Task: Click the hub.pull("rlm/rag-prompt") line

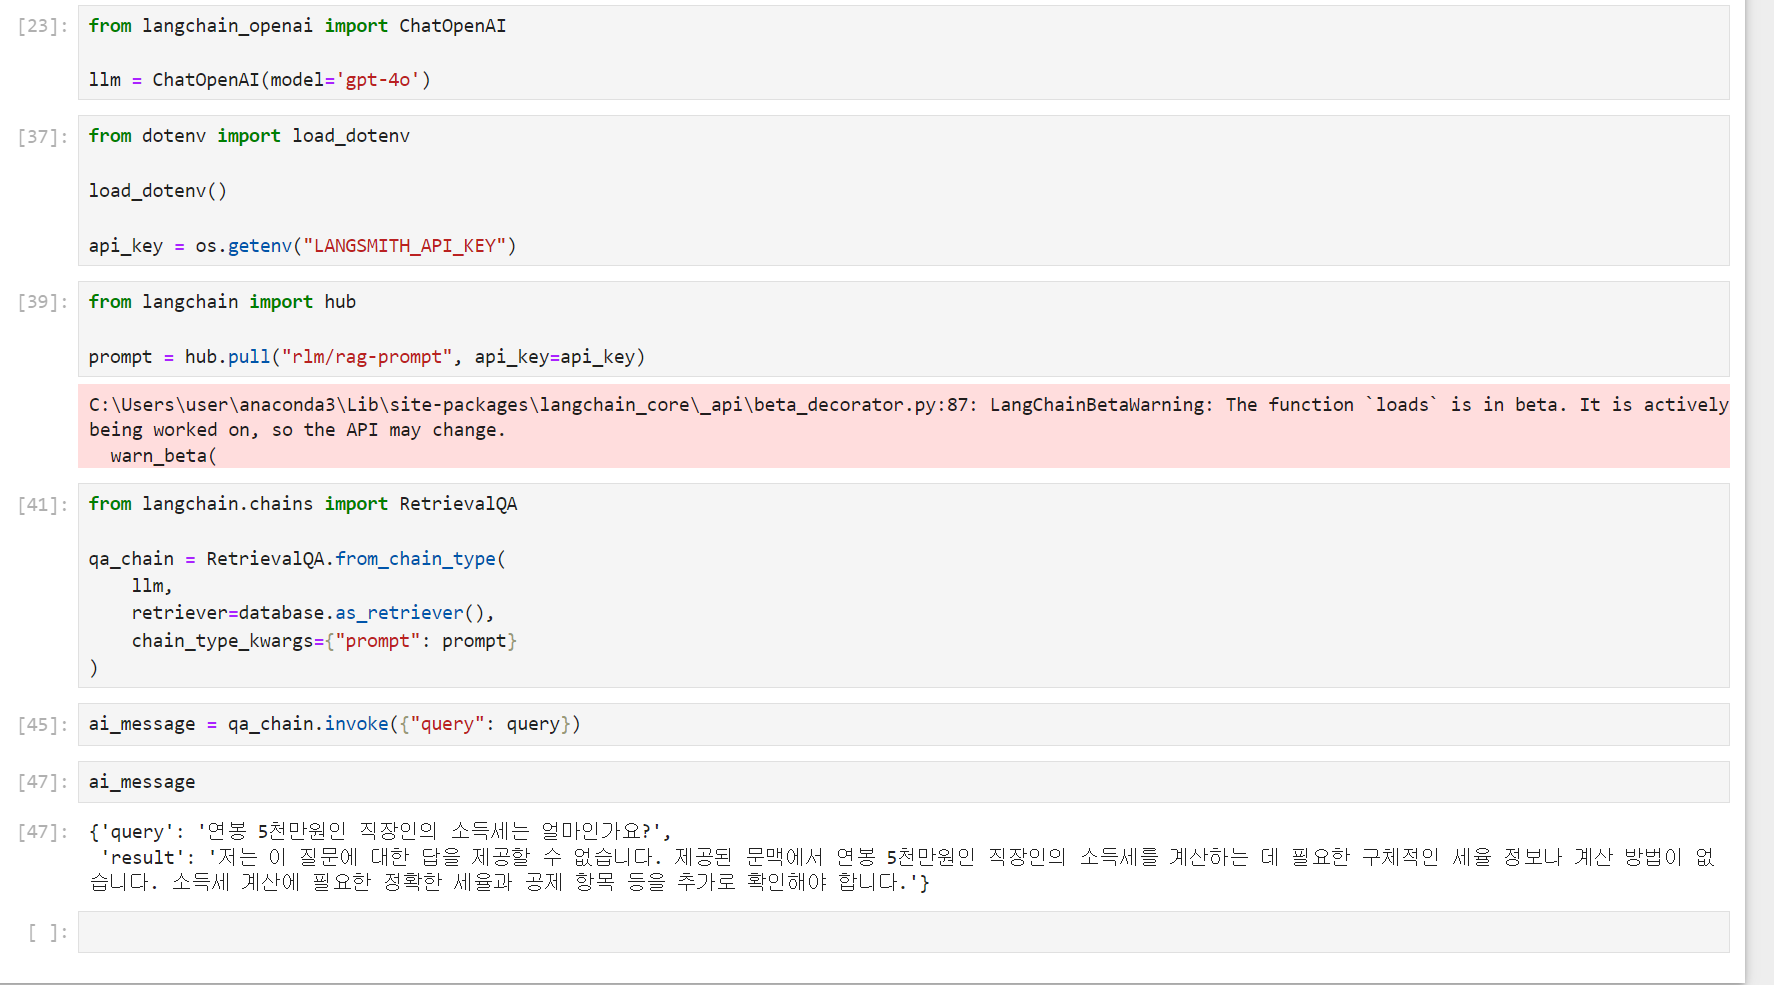Action: click(366, 357)
